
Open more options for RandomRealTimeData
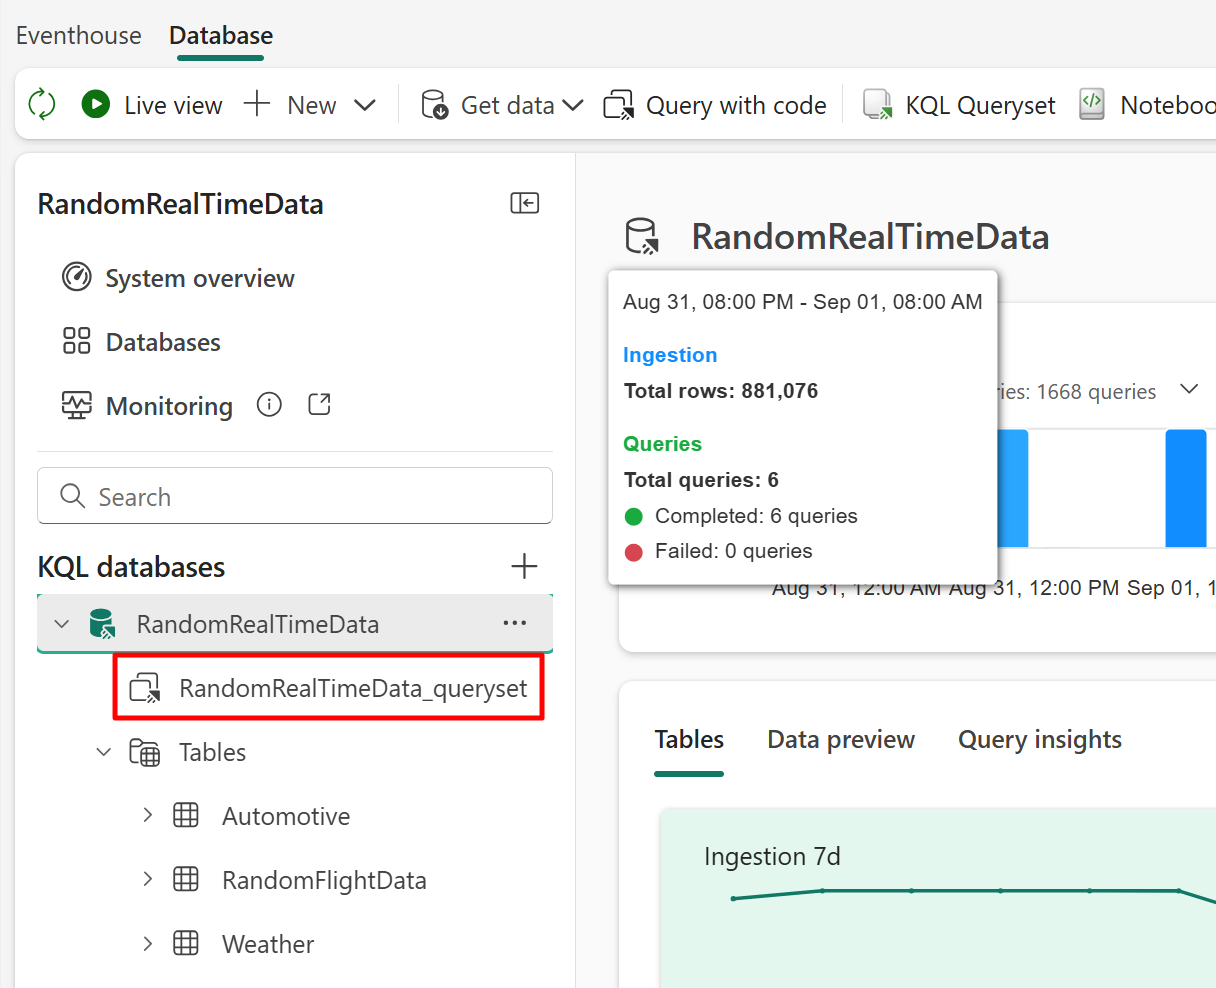click(x=515, y=622)
